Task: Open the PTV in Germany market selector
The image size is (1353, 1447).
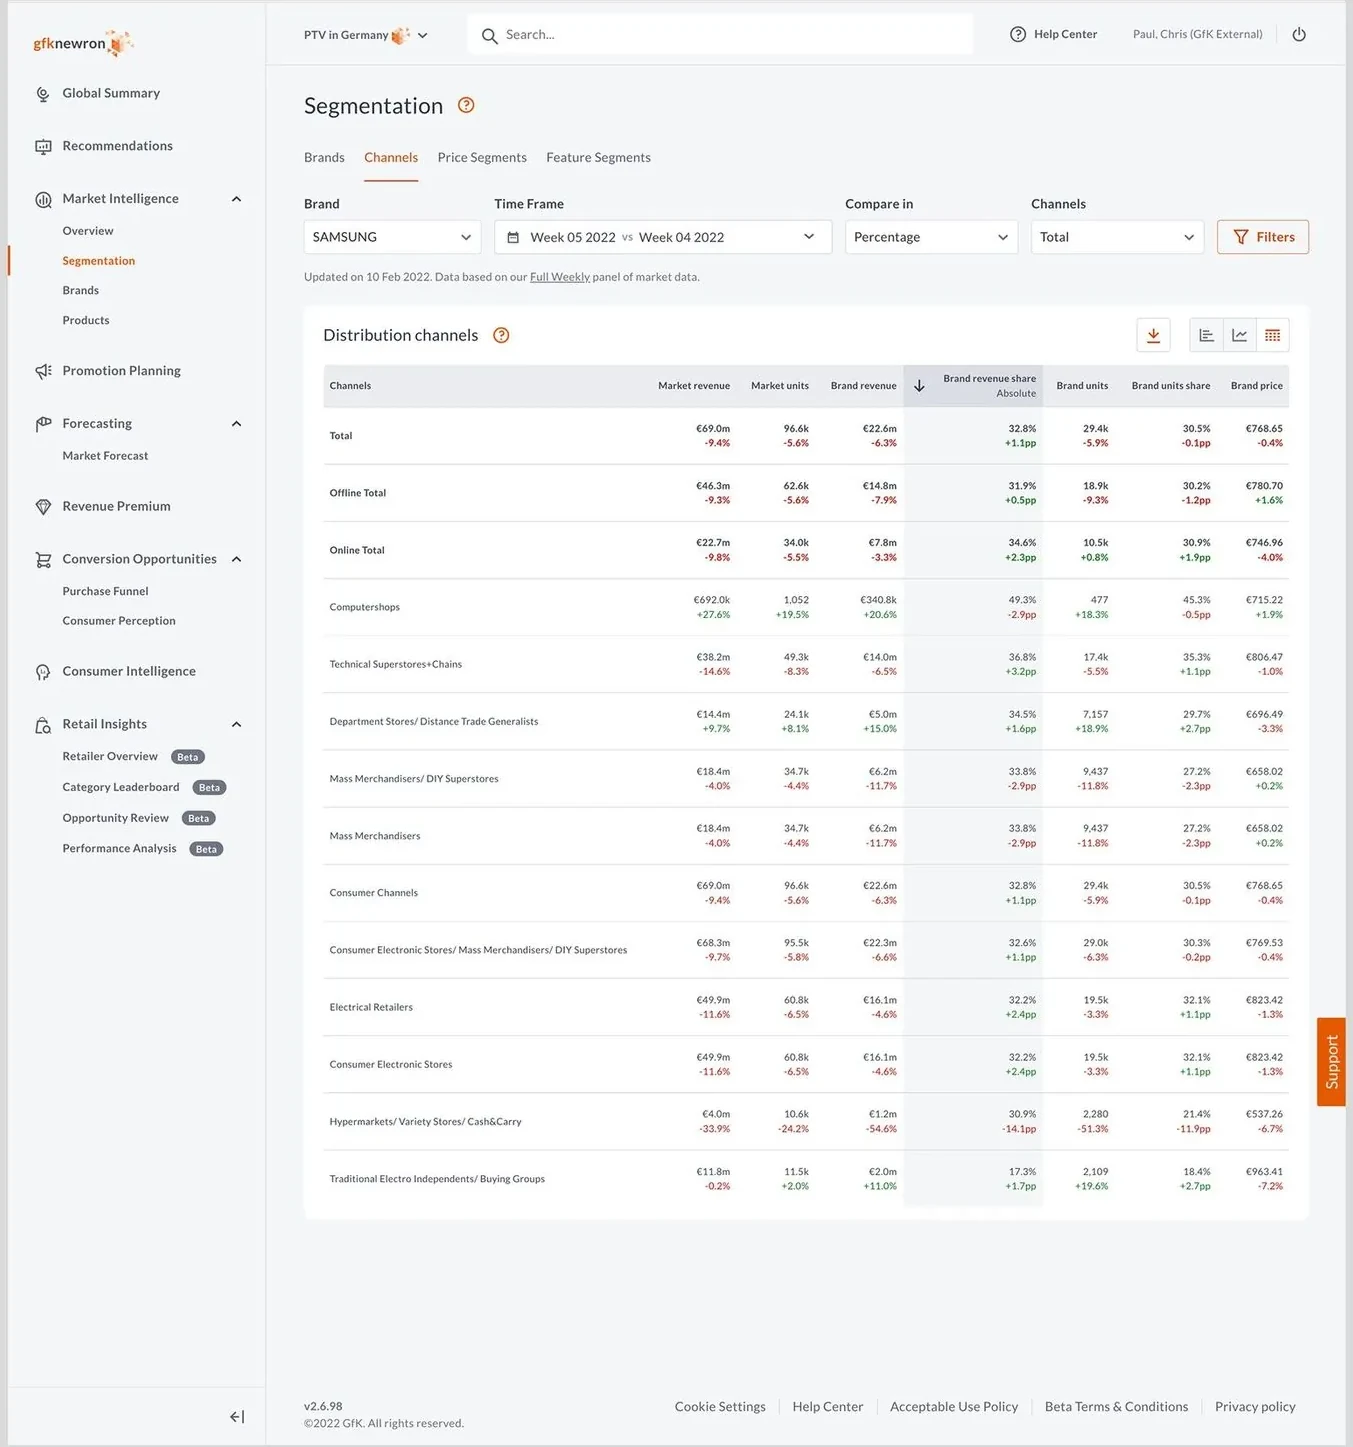Action: click(x=366, y=35)
